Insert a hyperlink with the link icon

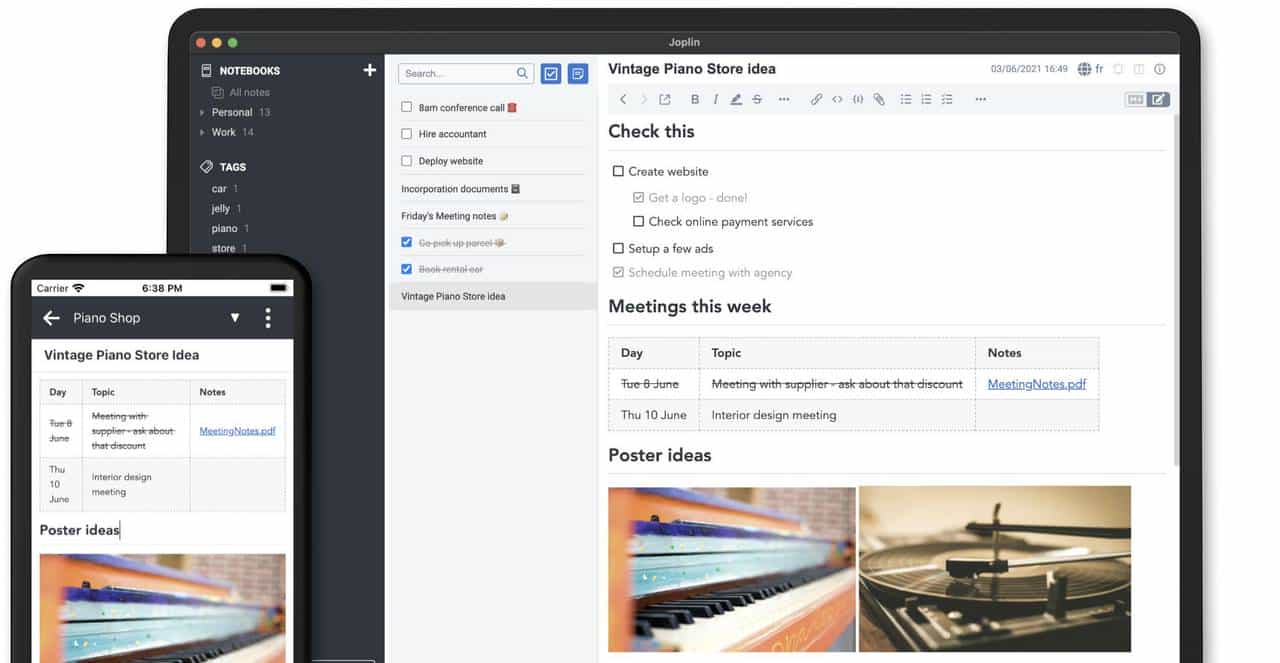816,99
